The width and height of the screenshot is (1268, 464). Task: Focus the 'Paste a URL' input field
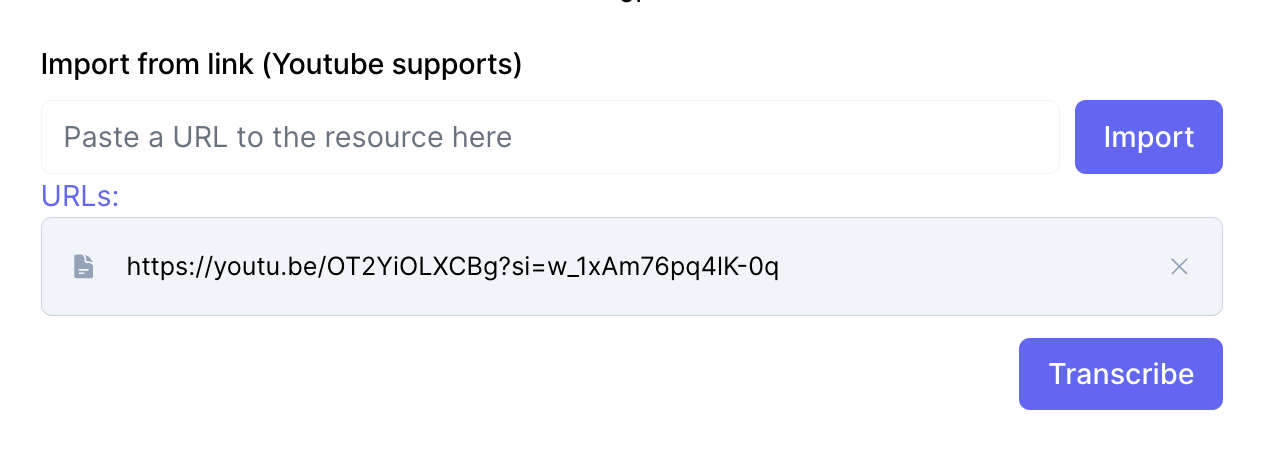[550, 137]
